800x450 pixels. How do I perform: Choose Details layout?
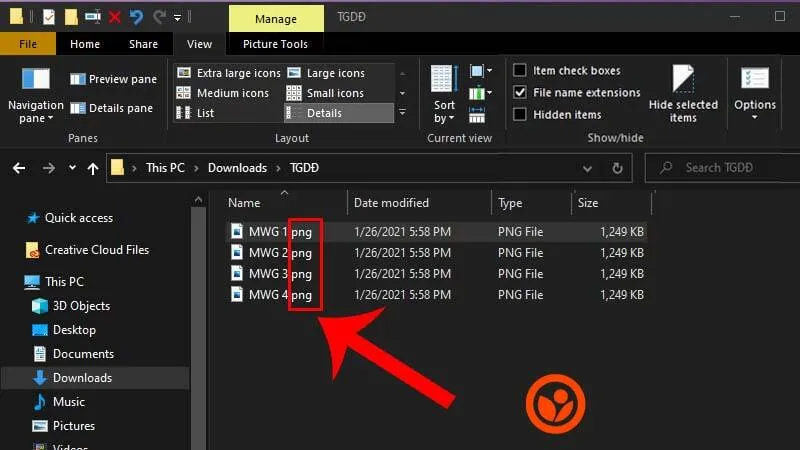click(339, 113)
